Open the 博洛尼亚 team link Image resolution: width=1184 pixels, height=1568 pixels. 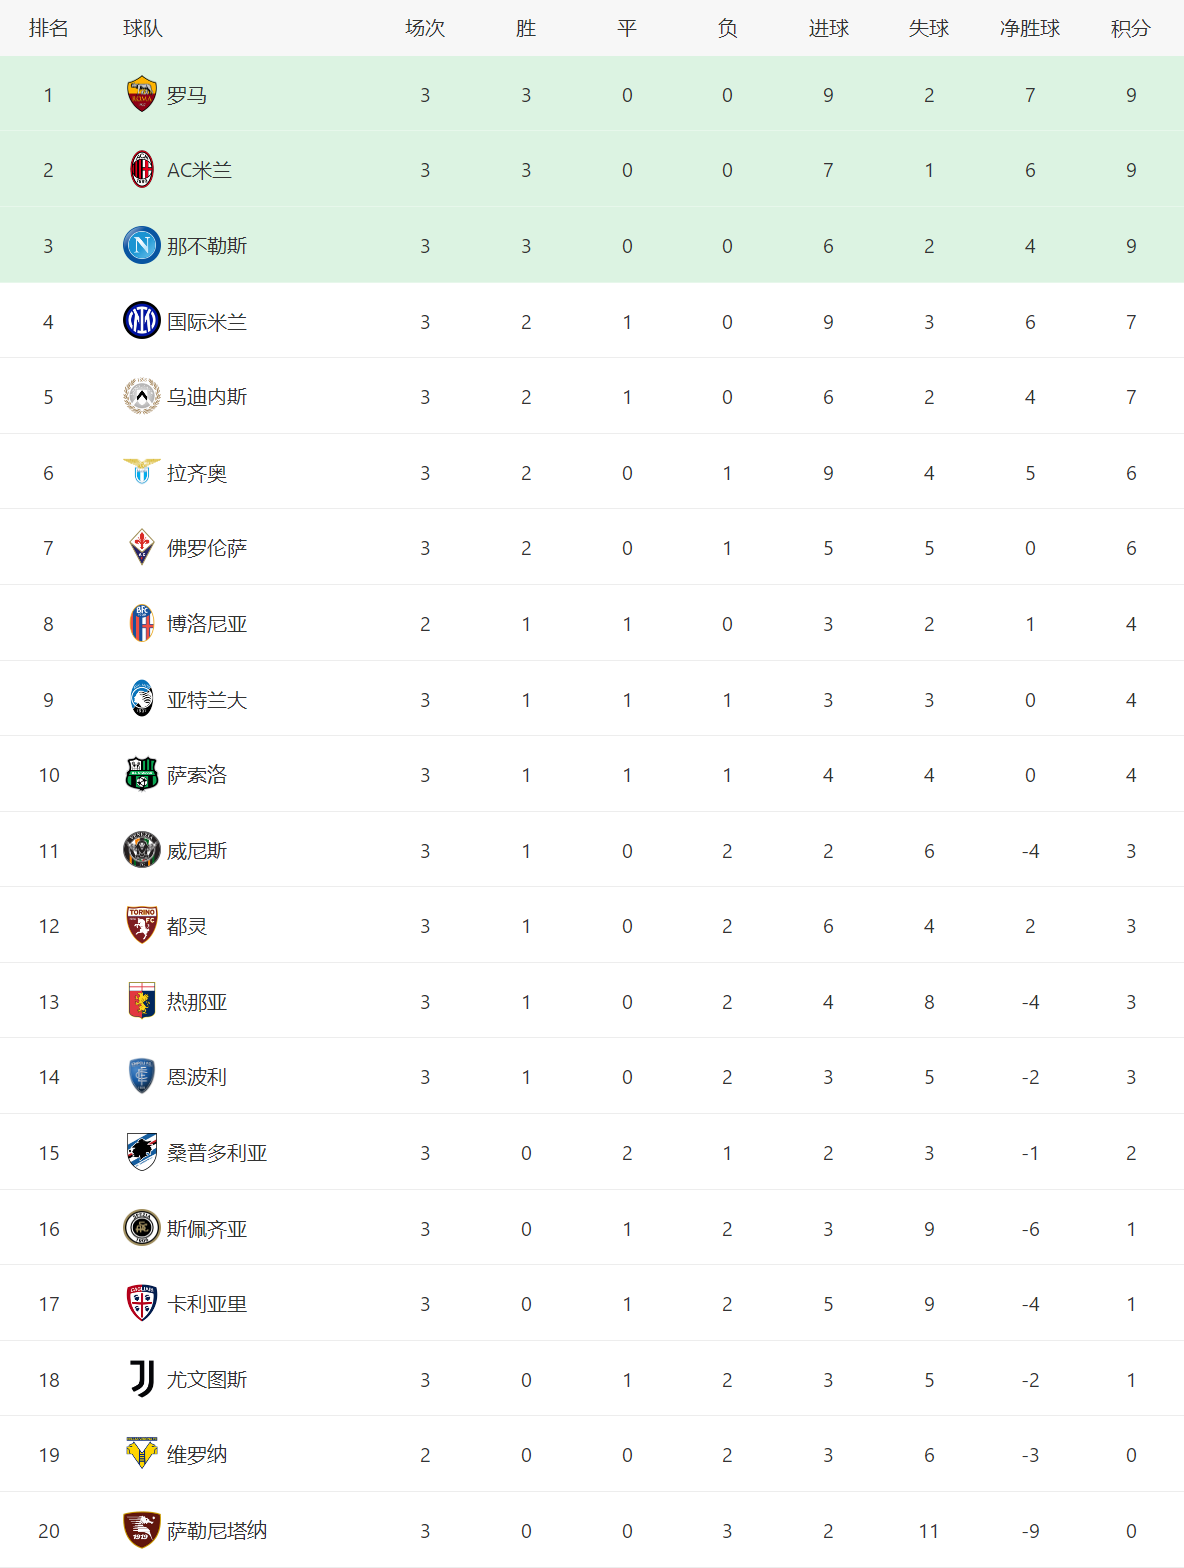pos(207,624)
